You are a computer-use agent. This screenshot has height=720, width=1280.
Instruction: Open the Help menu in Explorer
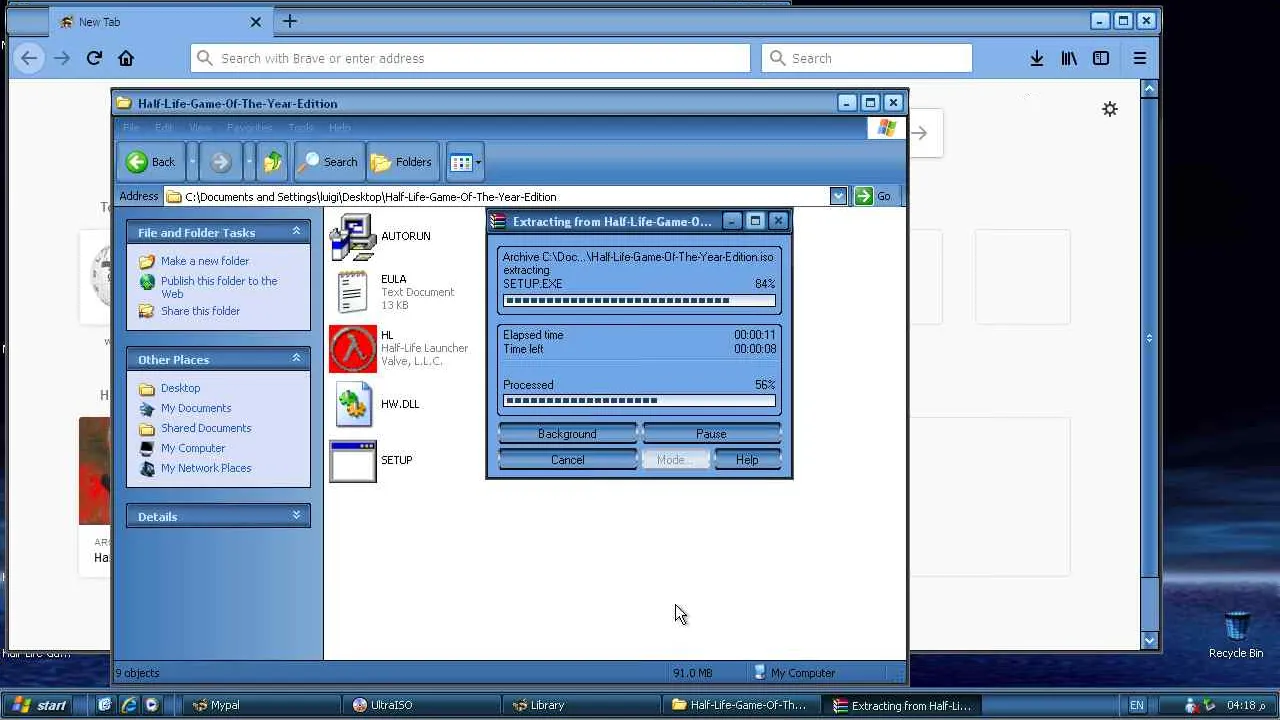point(340,128)
